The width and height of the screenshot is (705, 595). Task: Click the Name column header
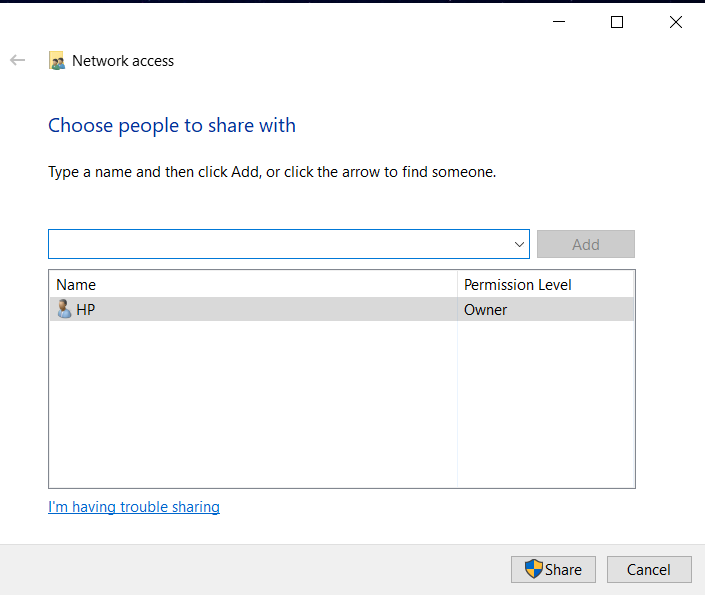pos(253,285)
